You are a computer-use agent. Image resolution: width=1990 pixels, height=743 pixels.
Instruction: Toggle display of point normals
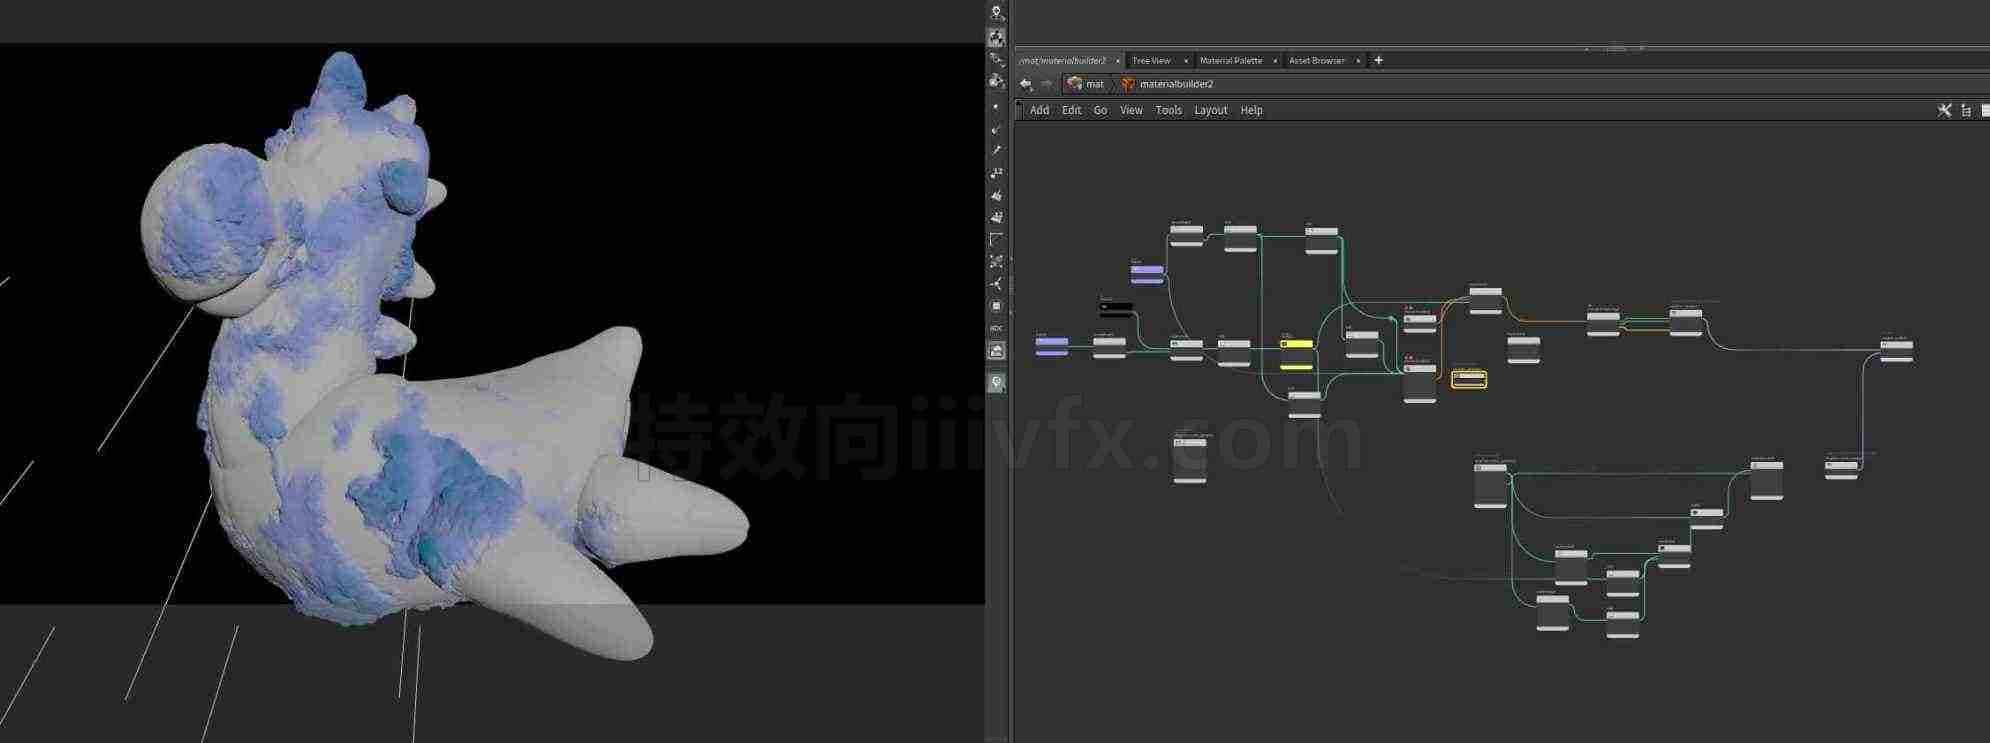click(996, 128)
